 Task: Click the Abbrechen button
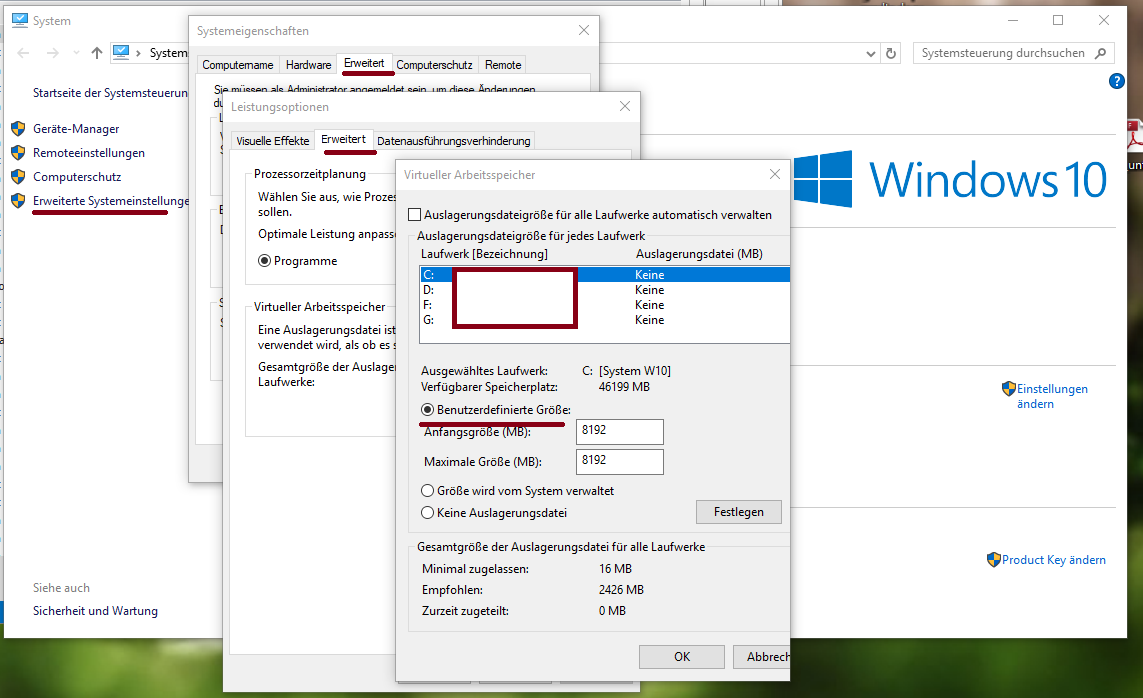762,656
